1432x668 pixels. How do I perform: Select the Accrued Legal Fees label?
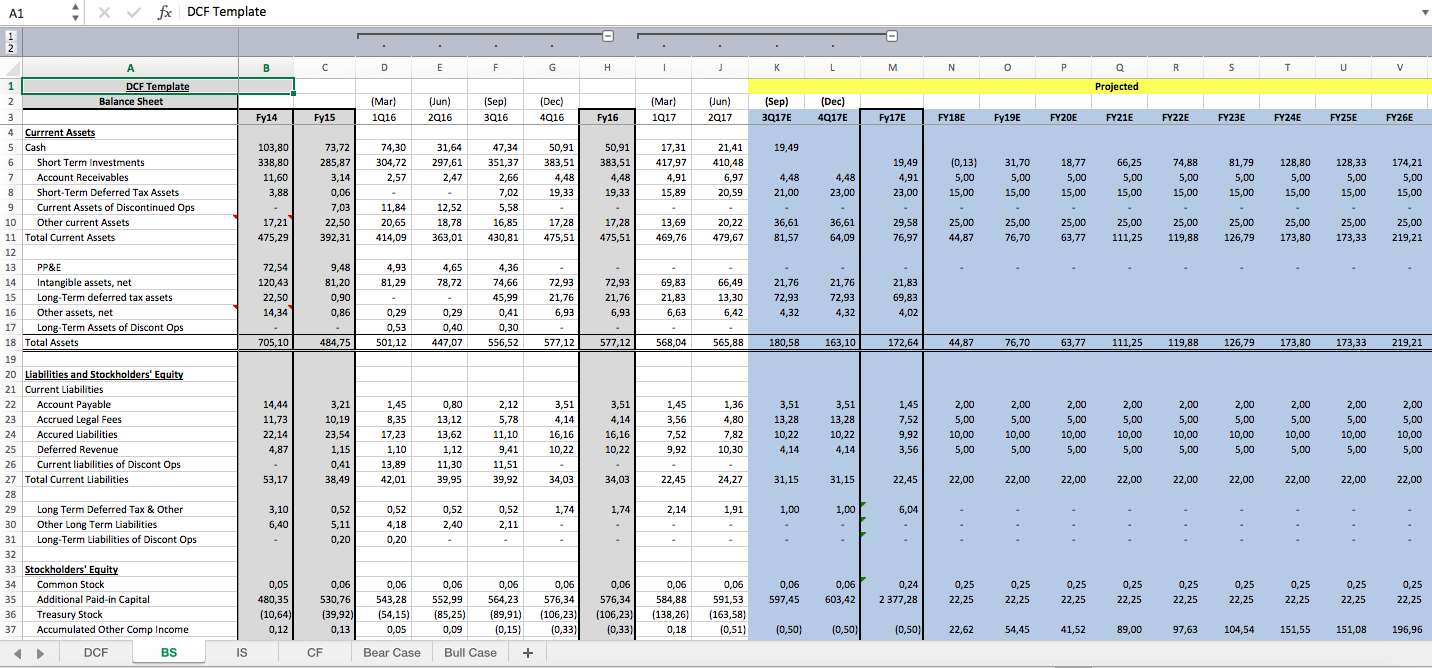(x=79, y=420)
